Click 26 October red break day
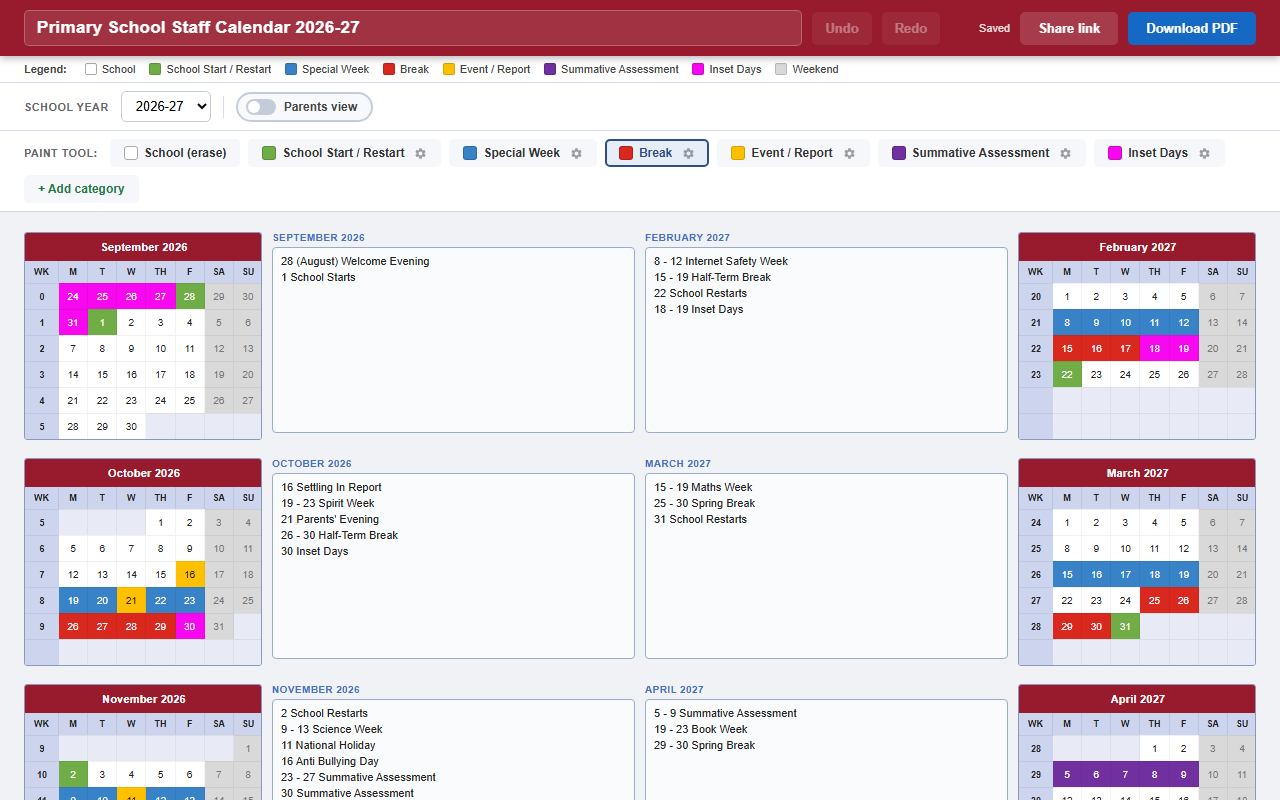 tap(73, 626)
